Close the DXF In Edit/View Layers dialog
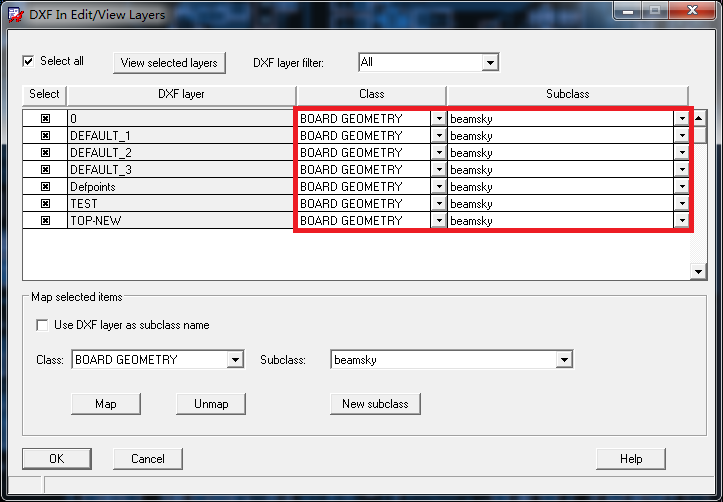Screen dimensions: 723x502 (x=692, y=10)
